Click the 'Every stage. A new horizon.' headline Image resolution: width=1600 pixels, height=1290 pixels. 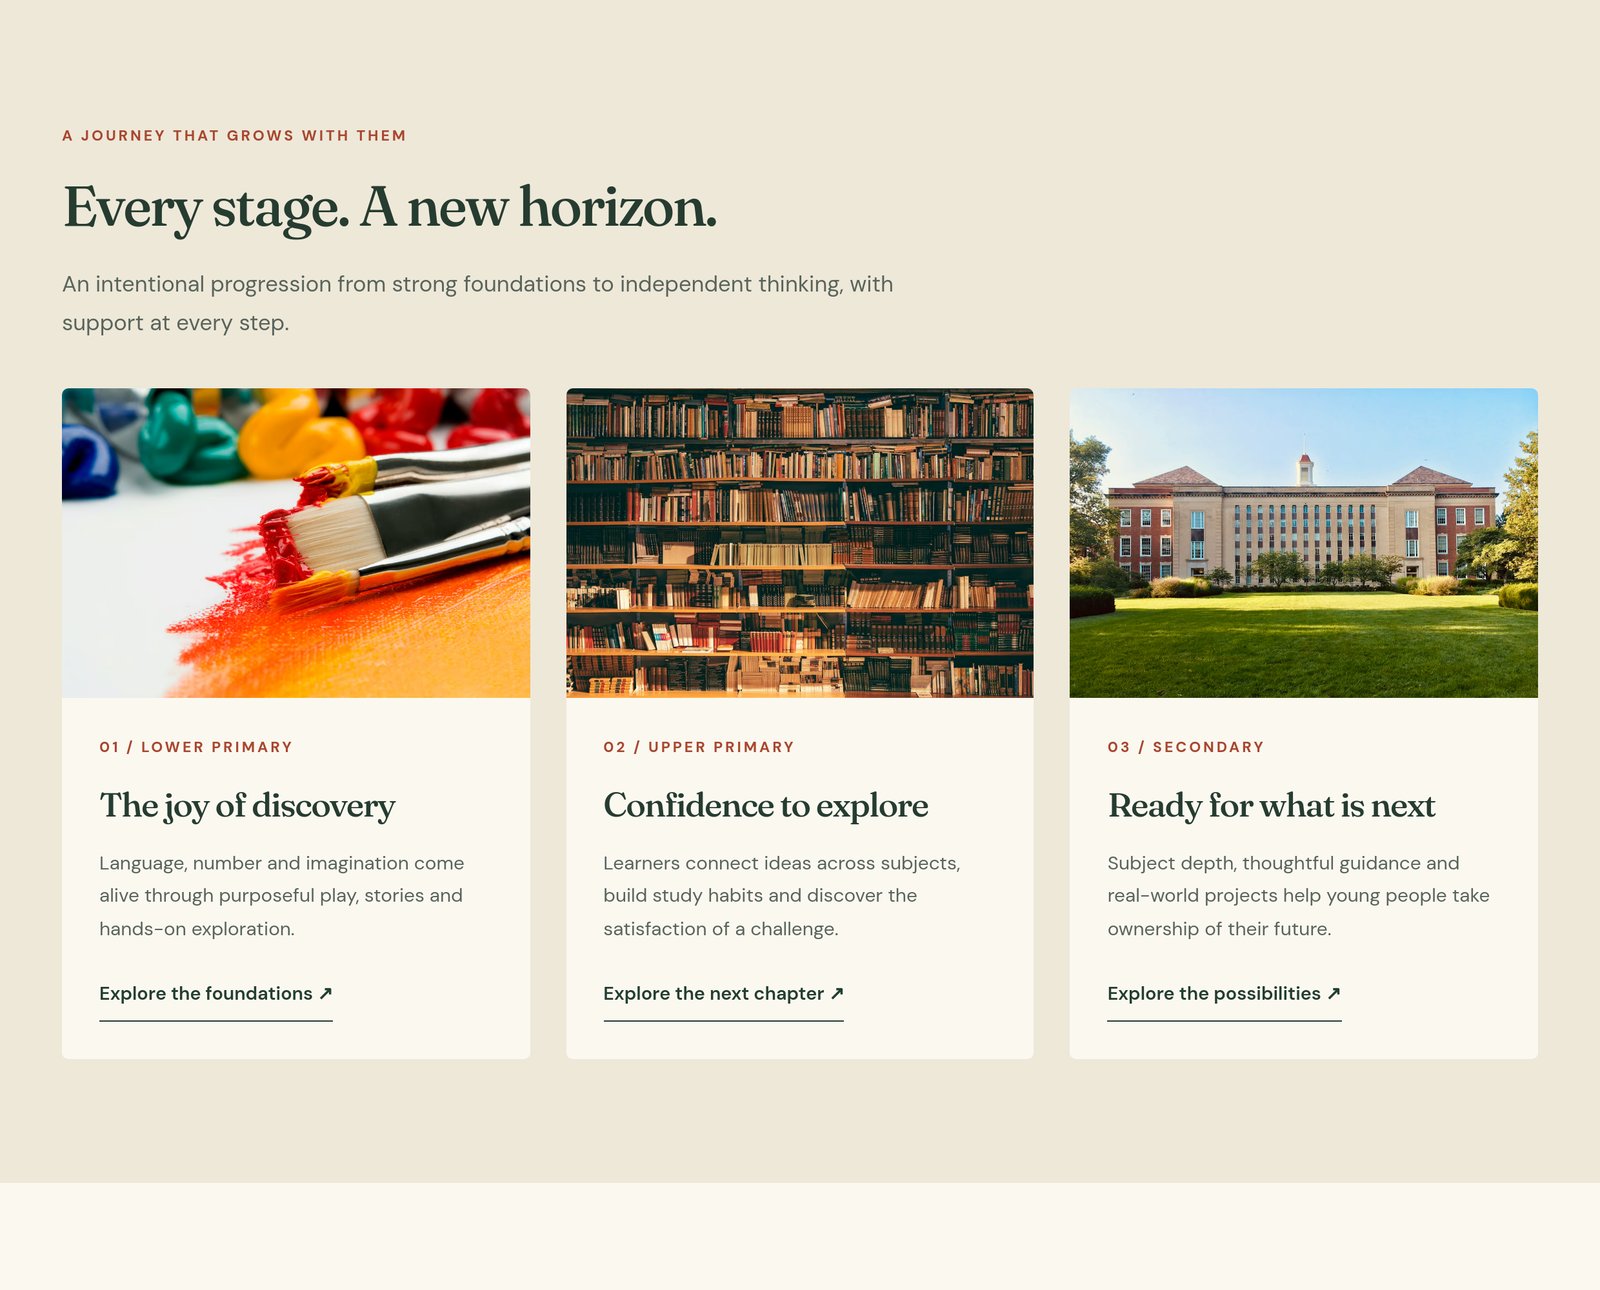tap(390, 208)
